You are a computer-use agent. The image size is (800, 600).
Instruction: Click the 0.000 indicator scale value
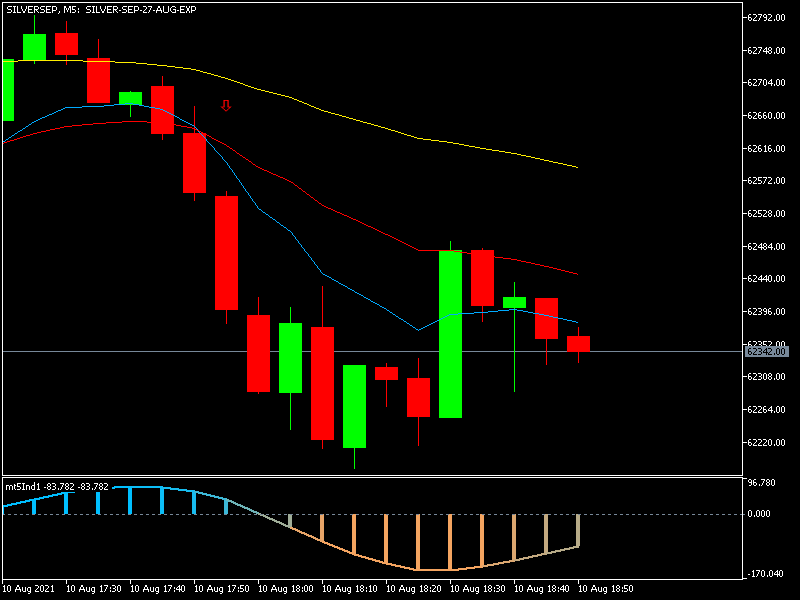point(759,514)
